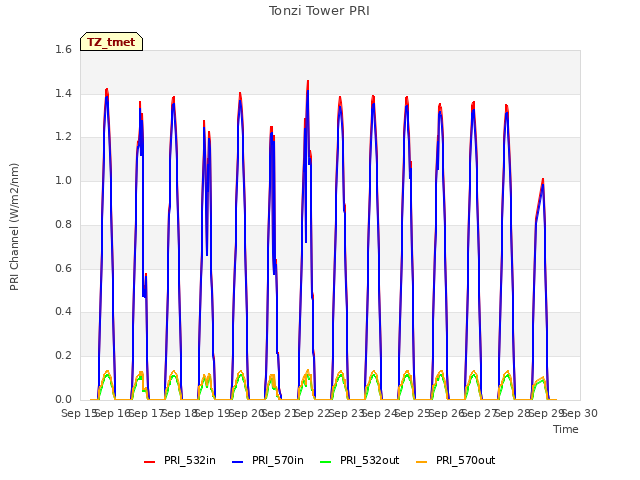Click the 0.8 y-axis tick label
The height and width of the screenshot is (480, 640).
[63, 224]
